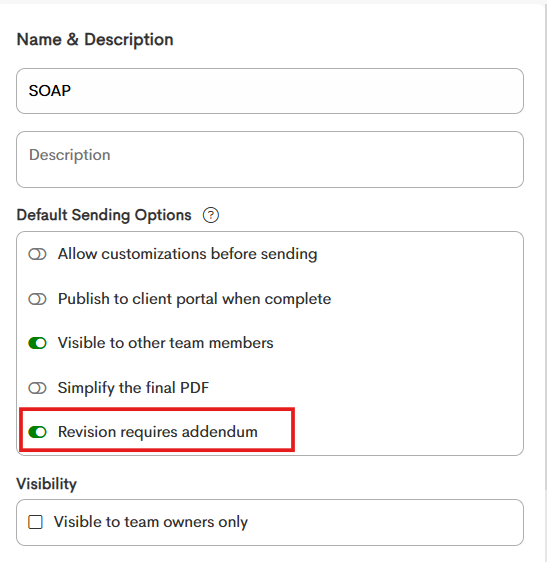Check the Visible to team owners only box
Image resolution: width=547 pixels, height=562 pixels.
coord(35,522)
